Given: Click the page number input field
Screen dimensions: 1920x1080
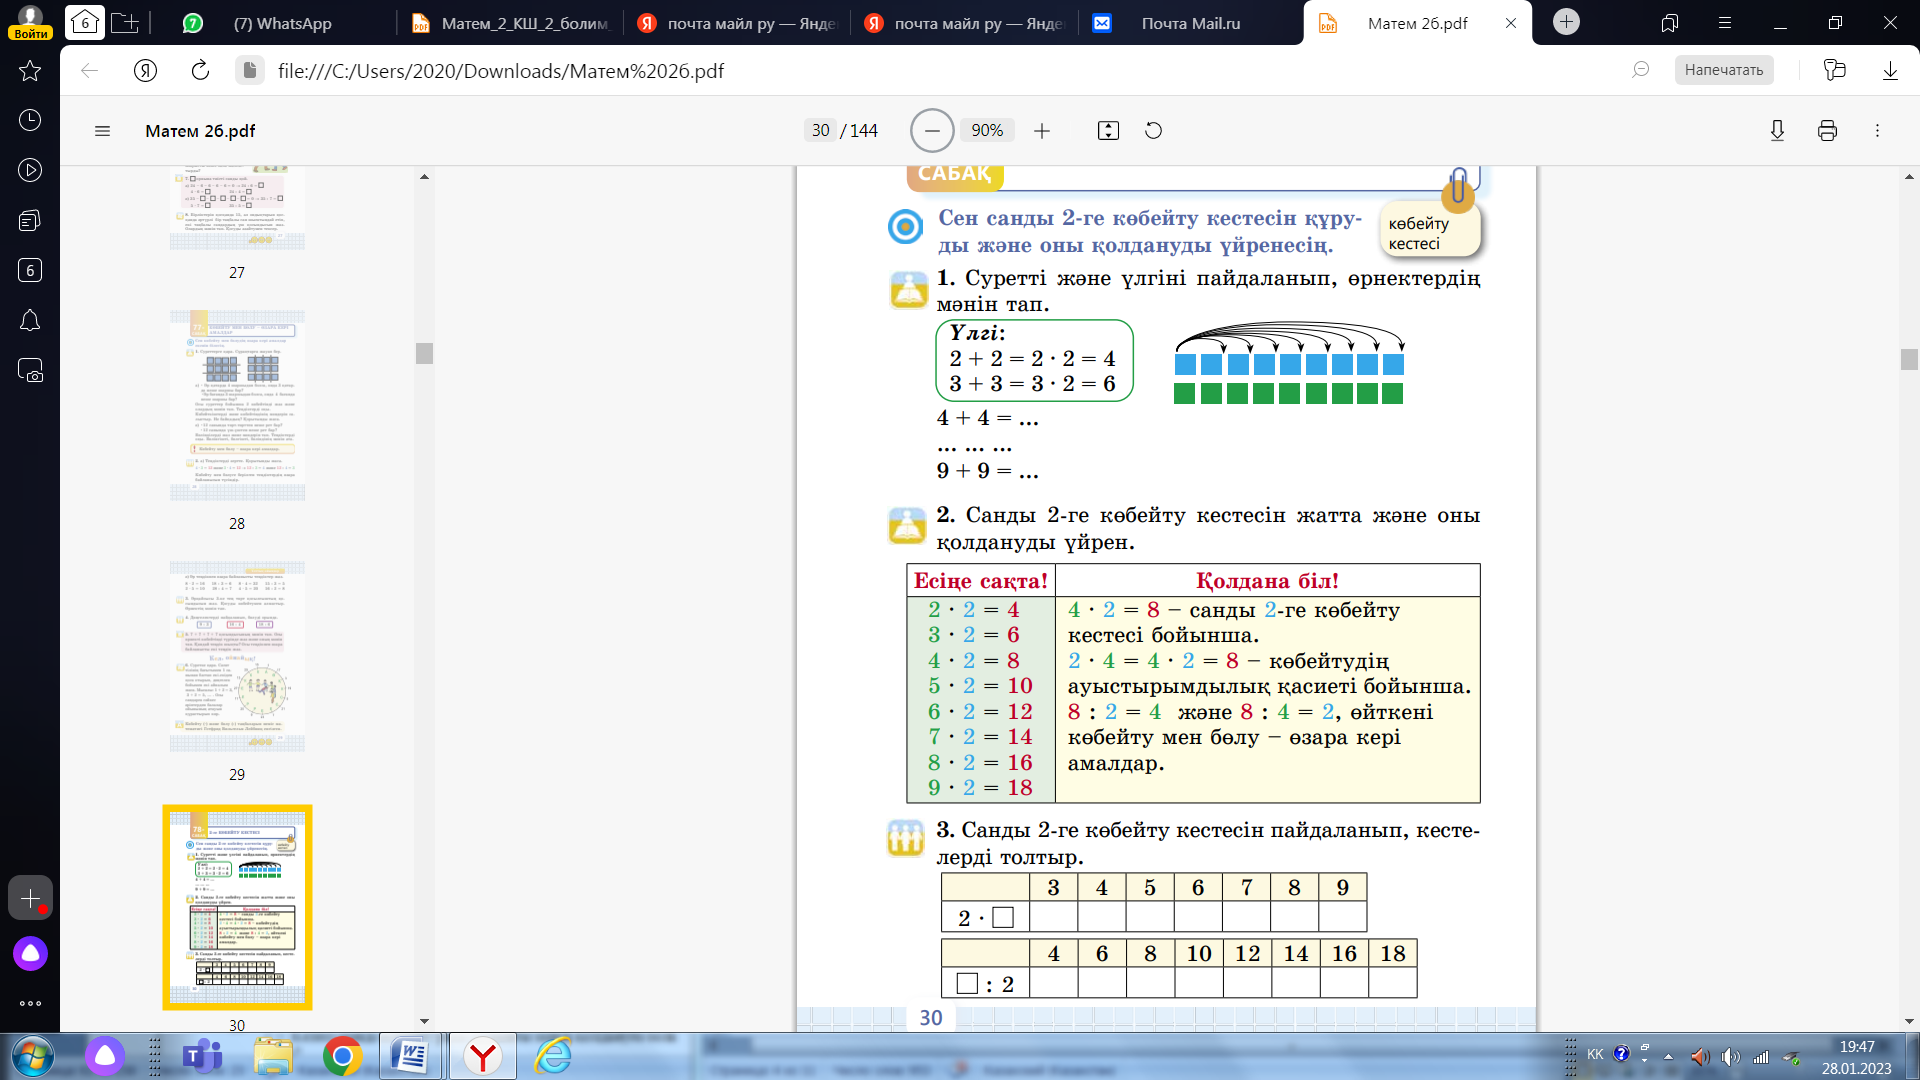Looking at the screenshot, I should point(821,131).
